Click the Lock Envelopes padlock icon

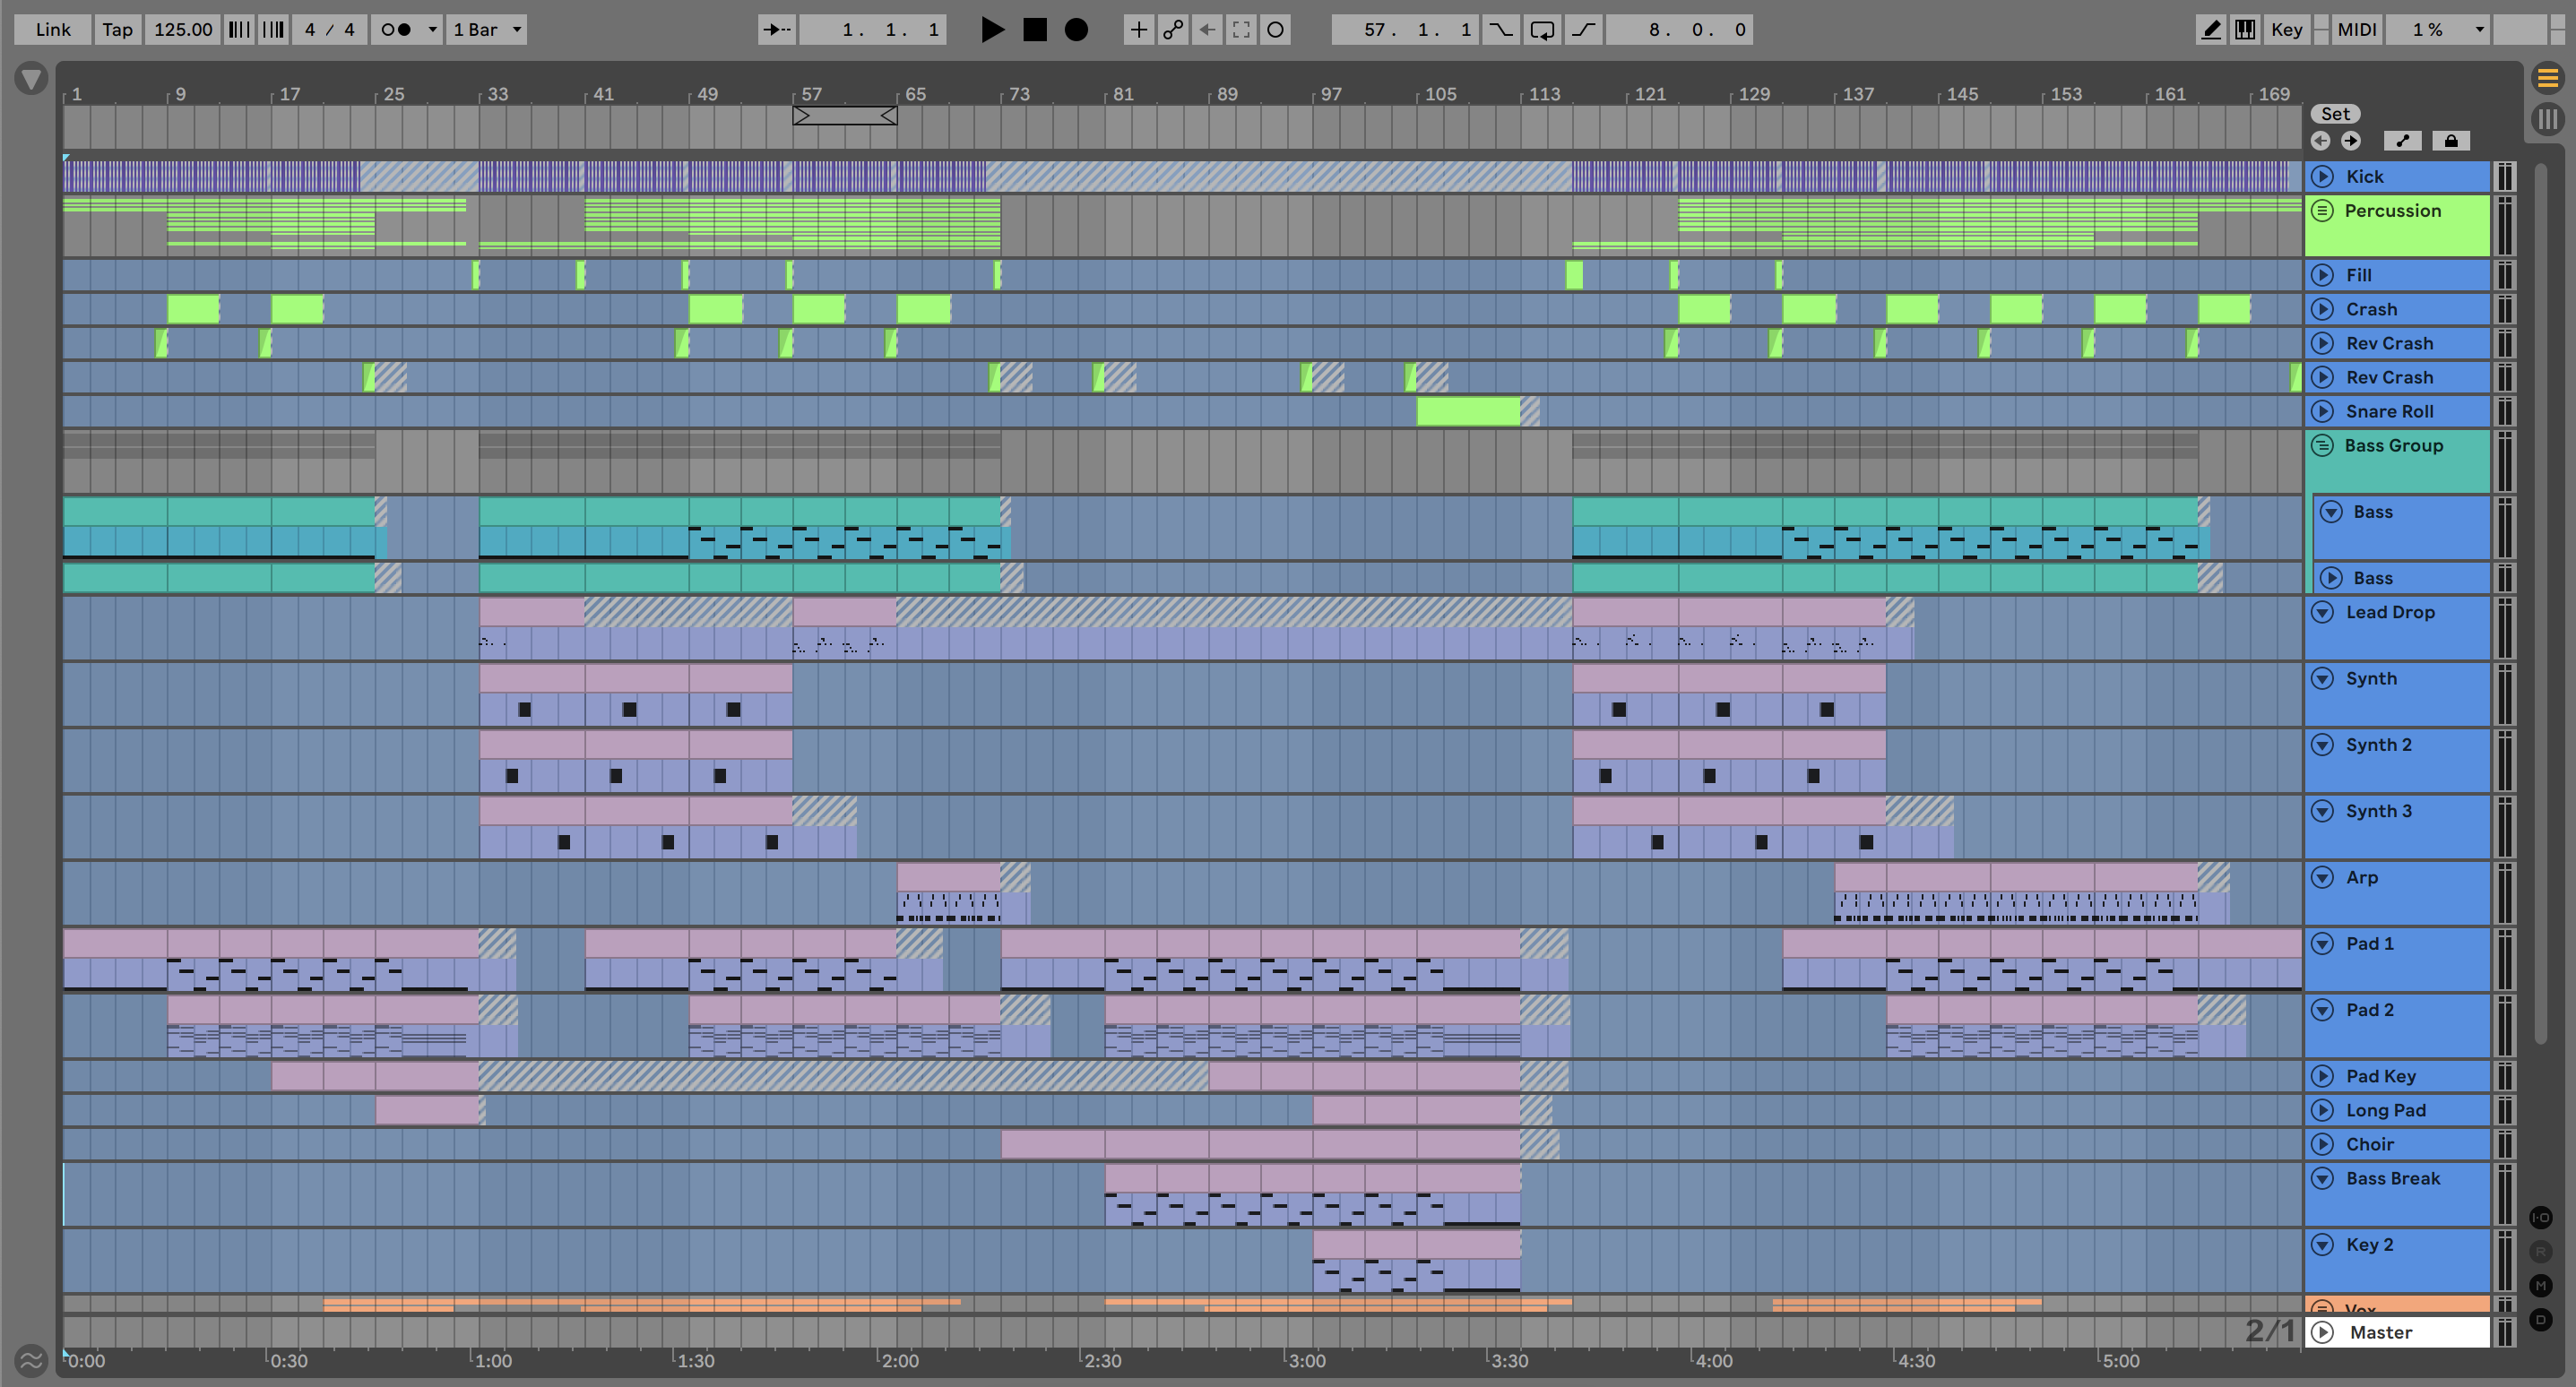click(2451, 141)
